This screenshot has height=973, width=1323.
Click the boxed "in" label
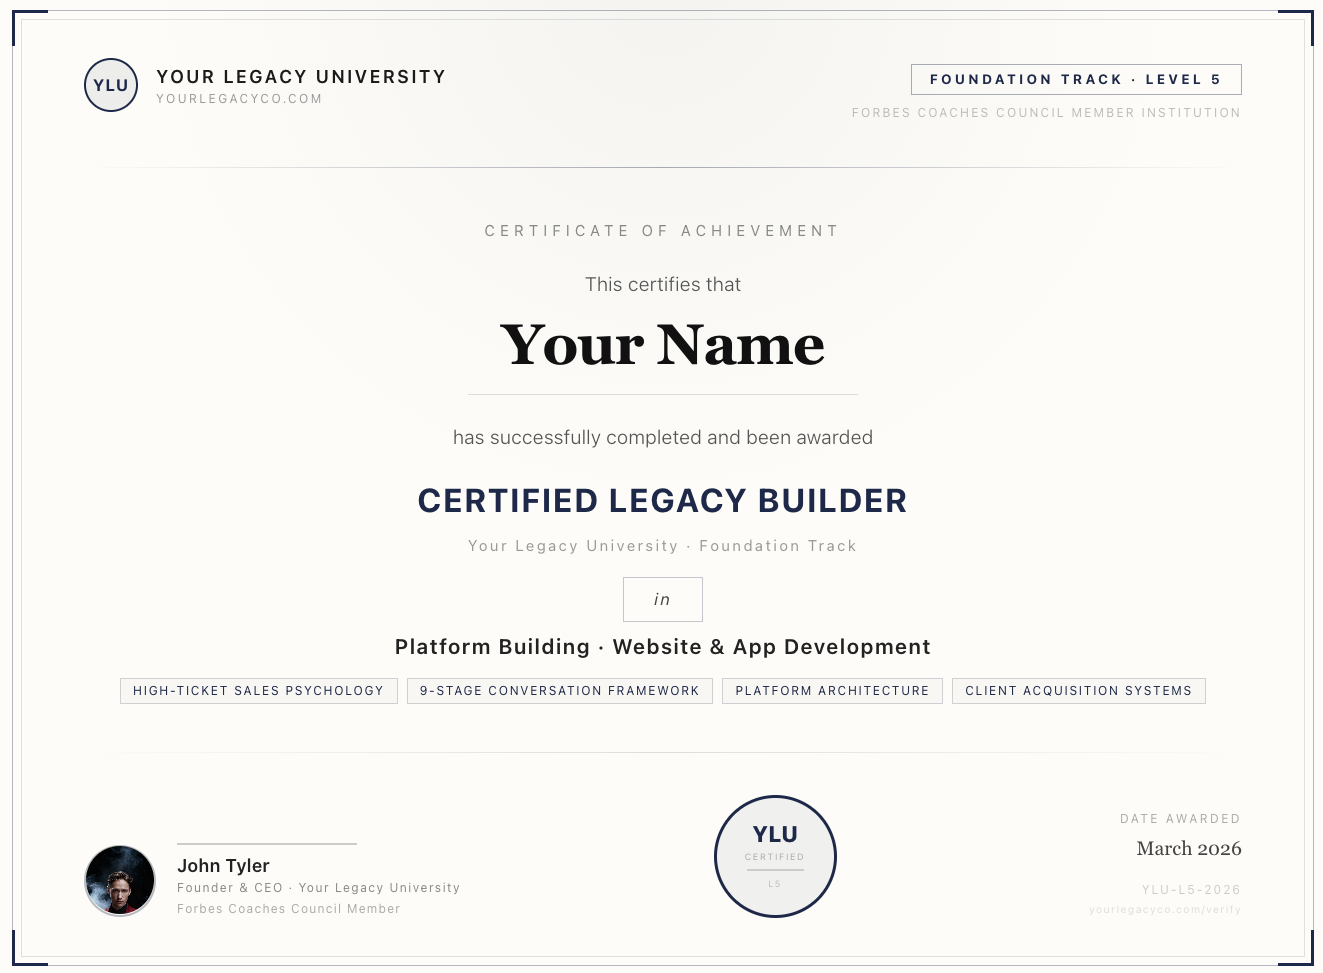pyautogui.click(x=663, y=599)
